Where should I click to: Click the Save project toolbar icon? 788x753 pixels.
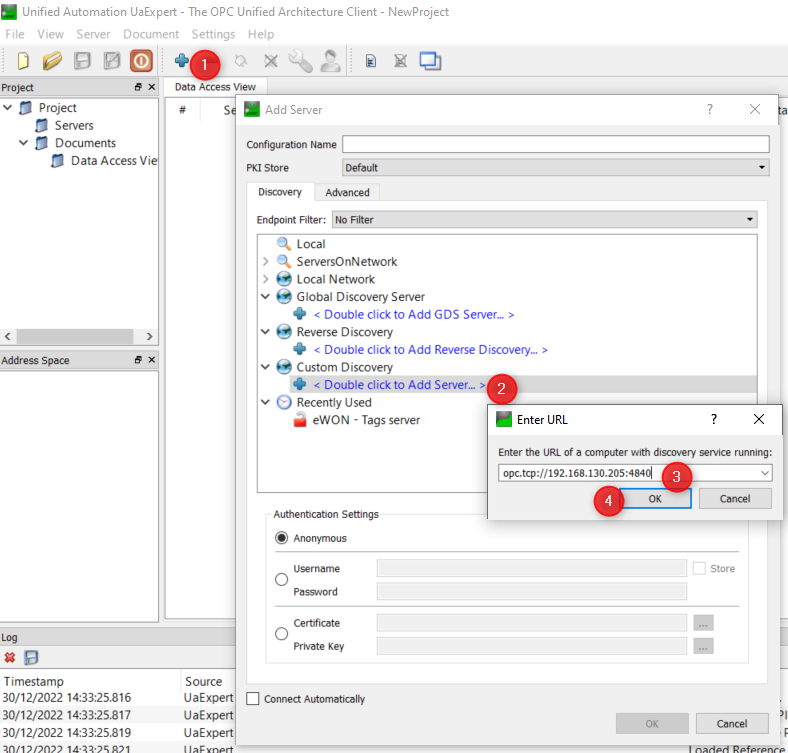[x=82, y=61]
